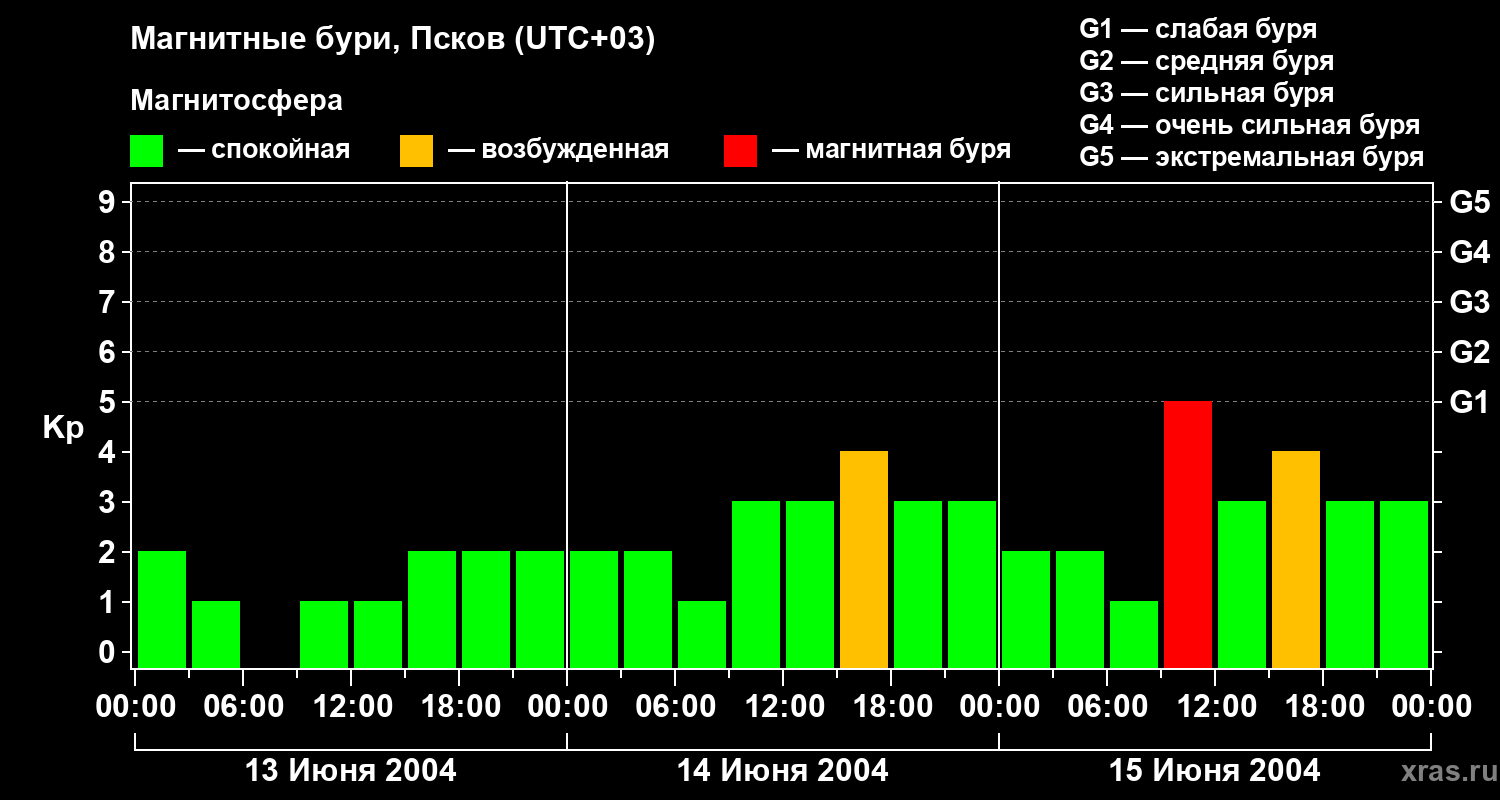The image size is (1500, 800).
Task: Click the '15 Июня 2004' date label
Action: tap(1215, 771)
